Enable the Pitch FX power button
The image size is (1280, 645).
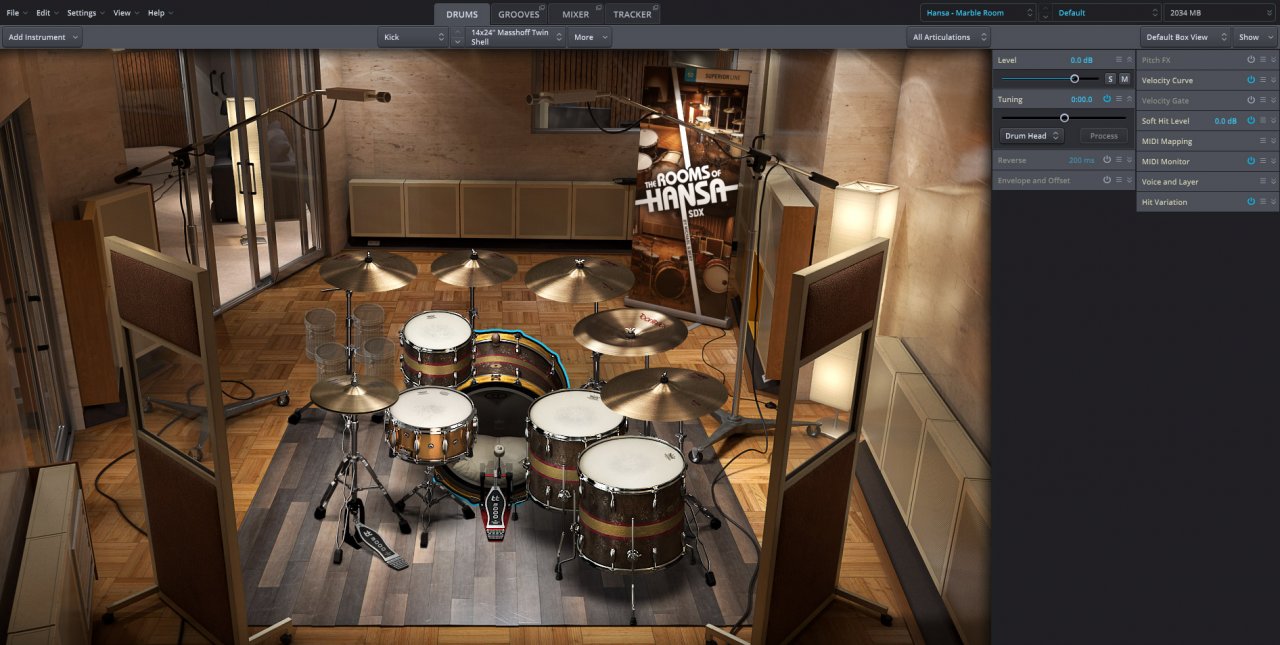pyautogui.click(x=1251, y=60)
